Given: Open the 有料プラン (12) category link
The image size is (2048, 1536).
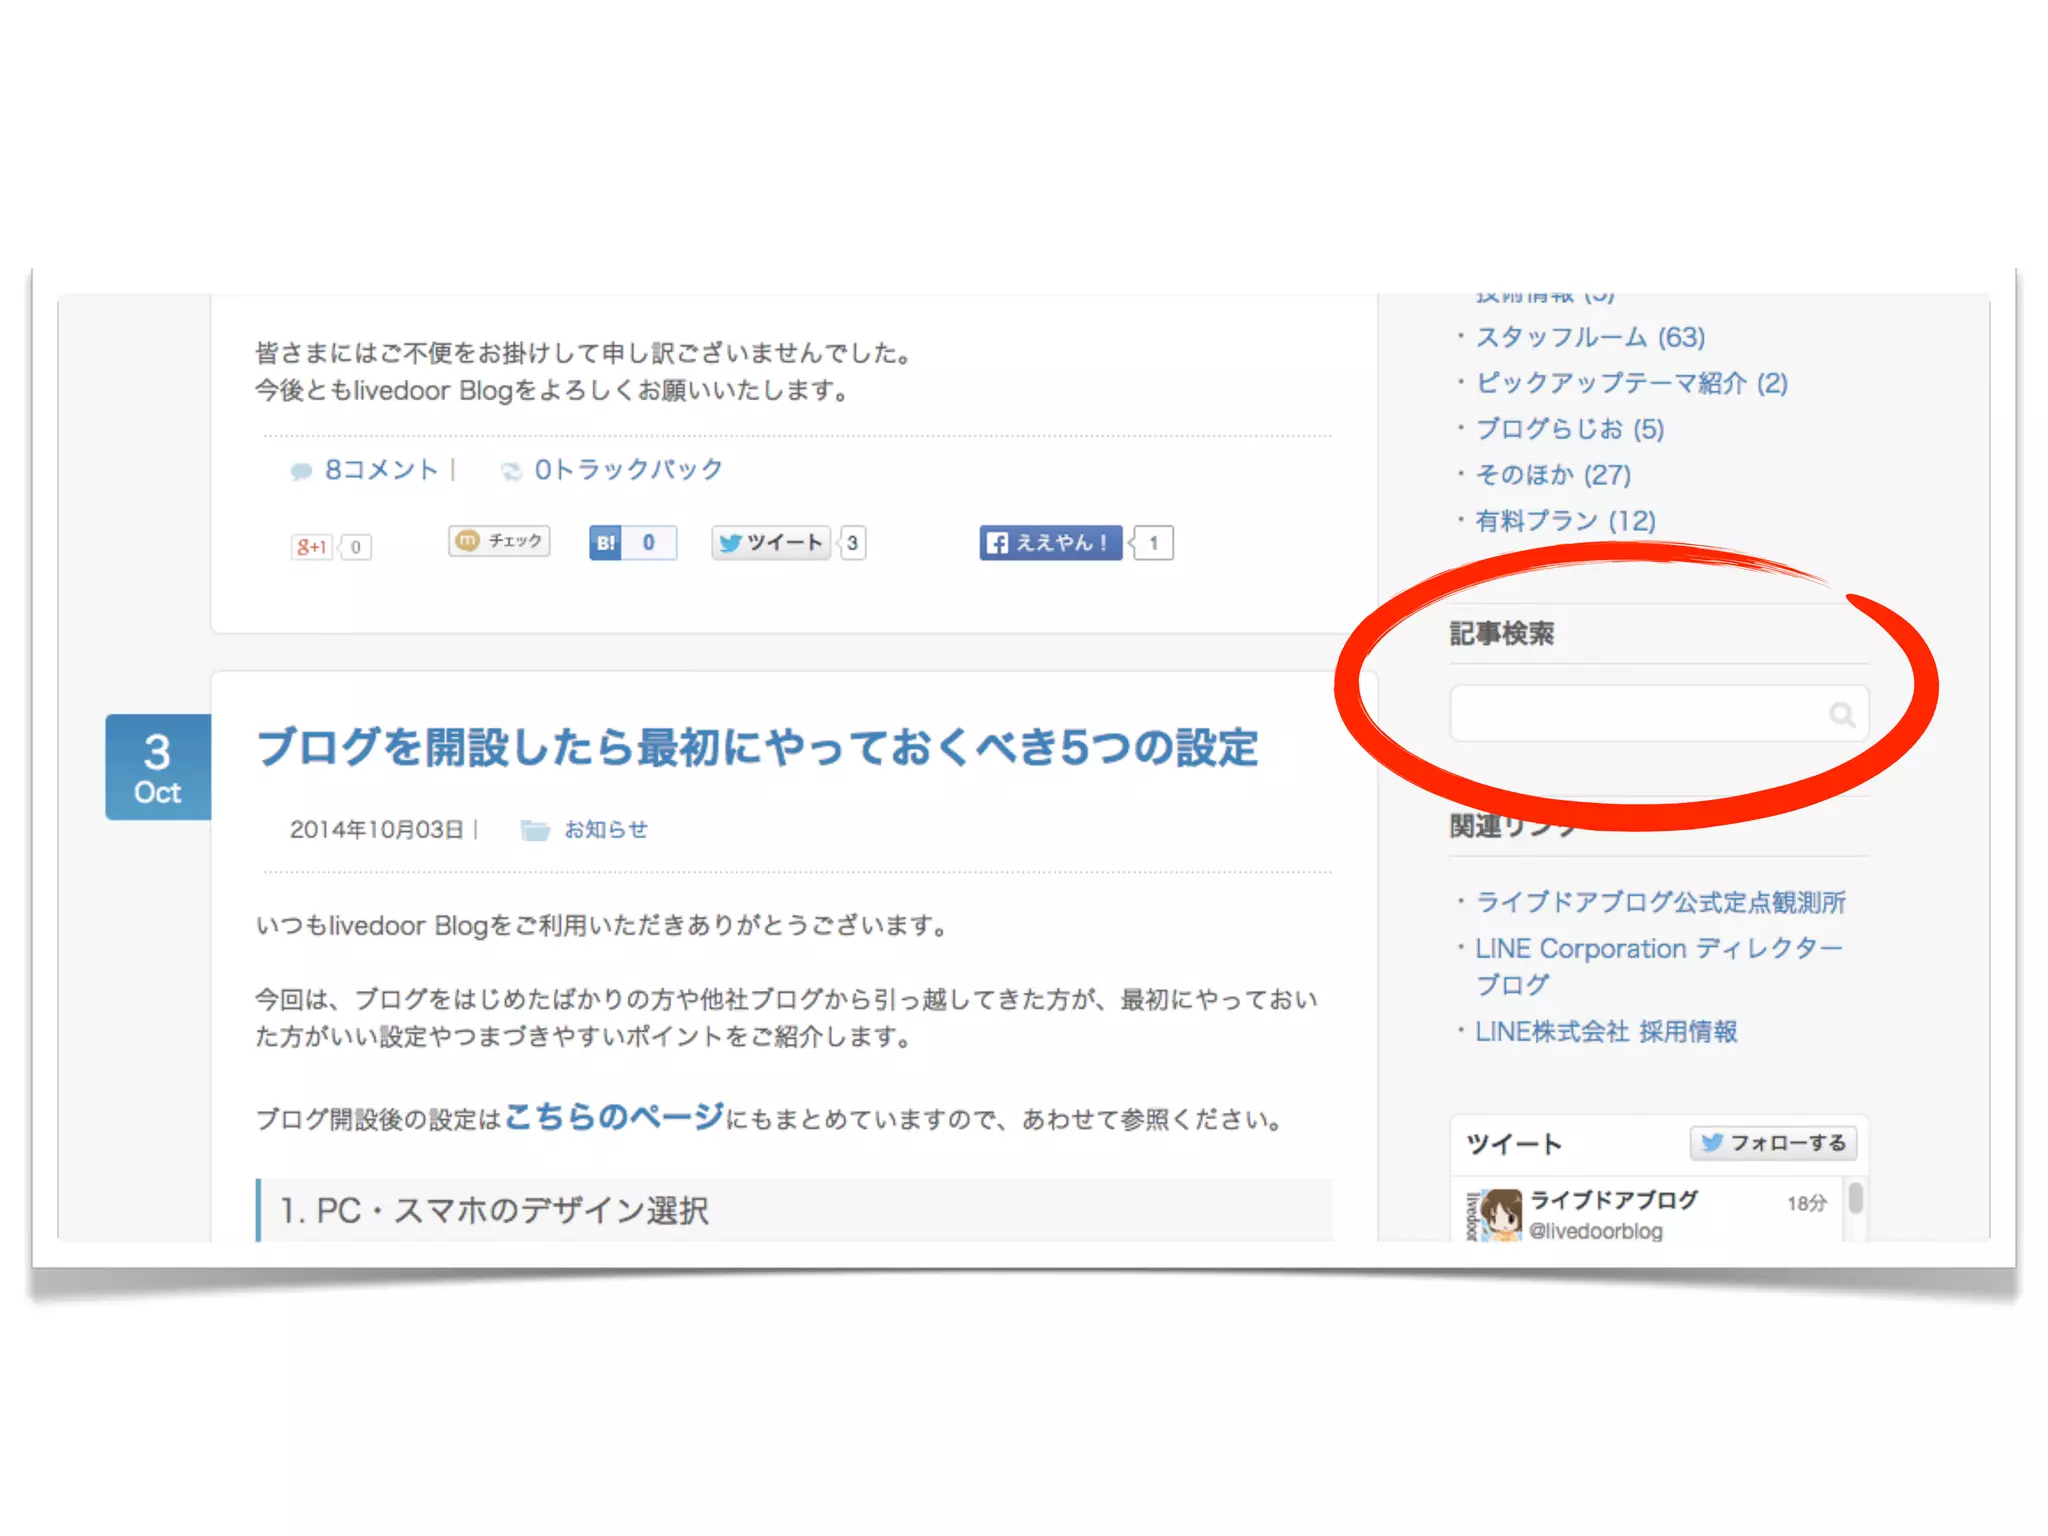Looking at the screenshot, I should [1565, 521].
